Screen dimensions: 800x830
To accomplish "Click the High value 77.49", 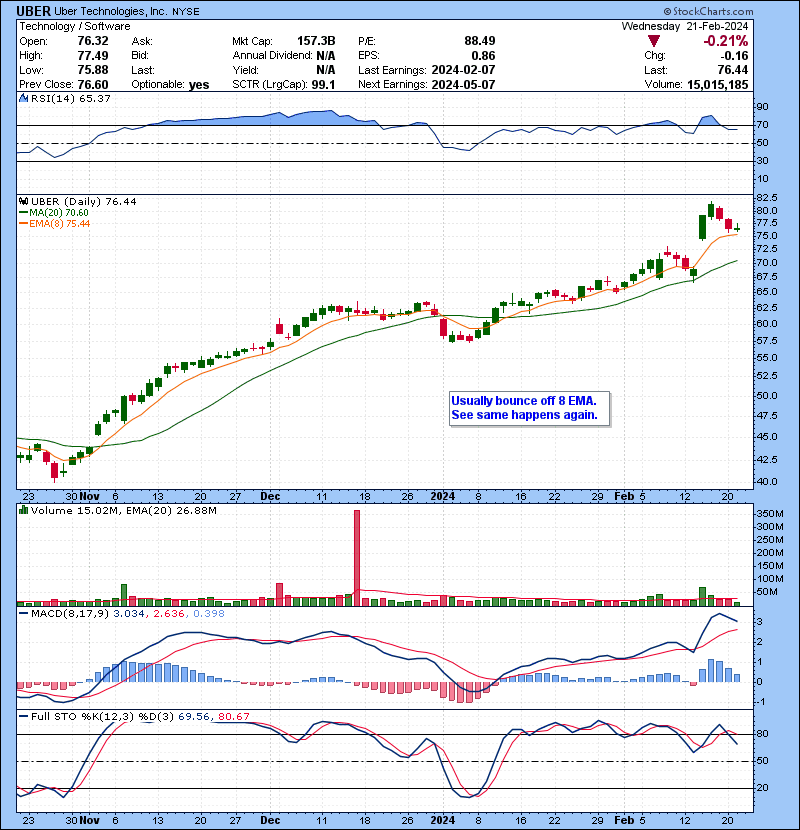I will (x=93, y=56).
